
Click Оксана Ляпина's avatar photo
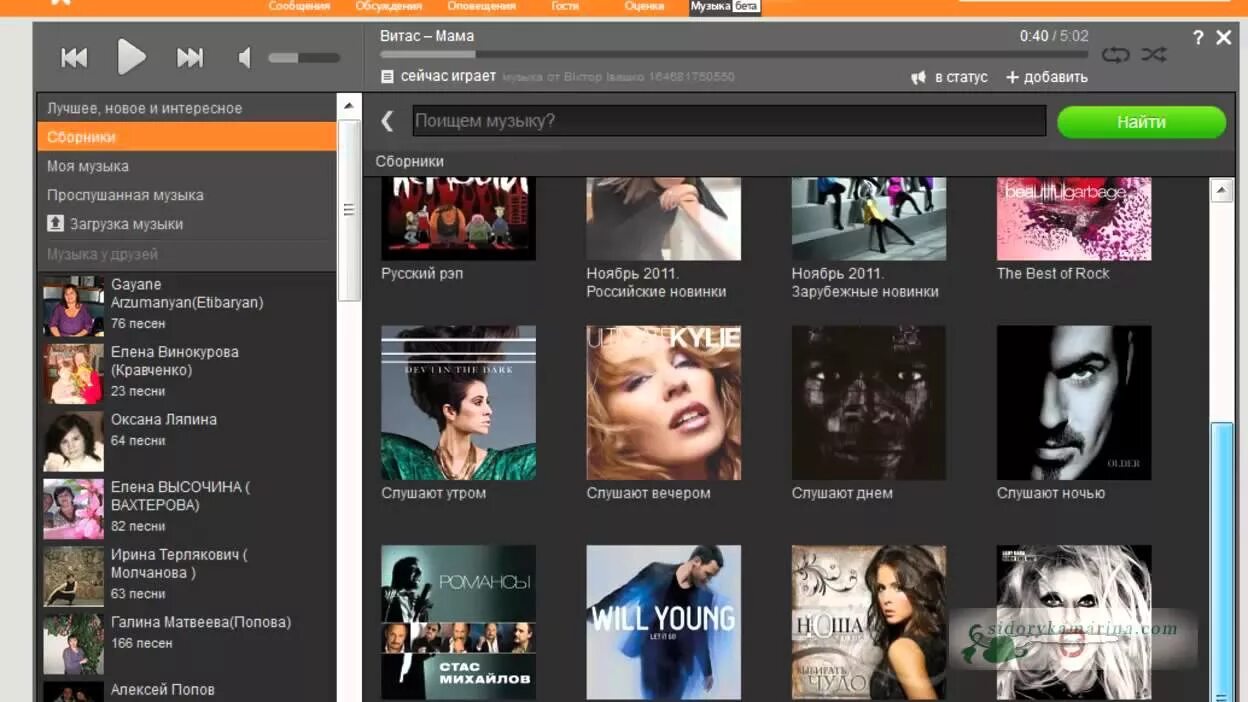click(73, 441)
